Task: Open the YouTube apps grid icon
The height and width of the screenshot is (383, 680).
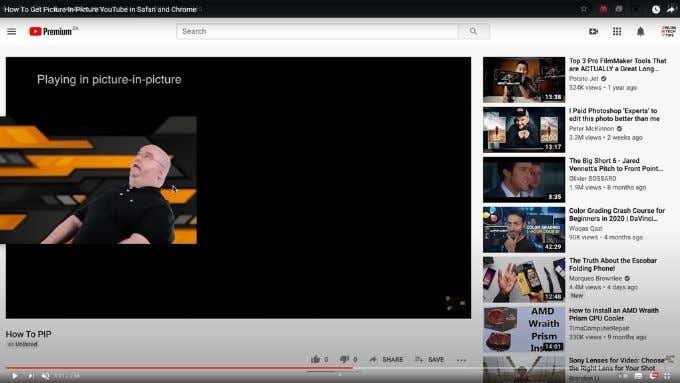Action: [617, 31]
